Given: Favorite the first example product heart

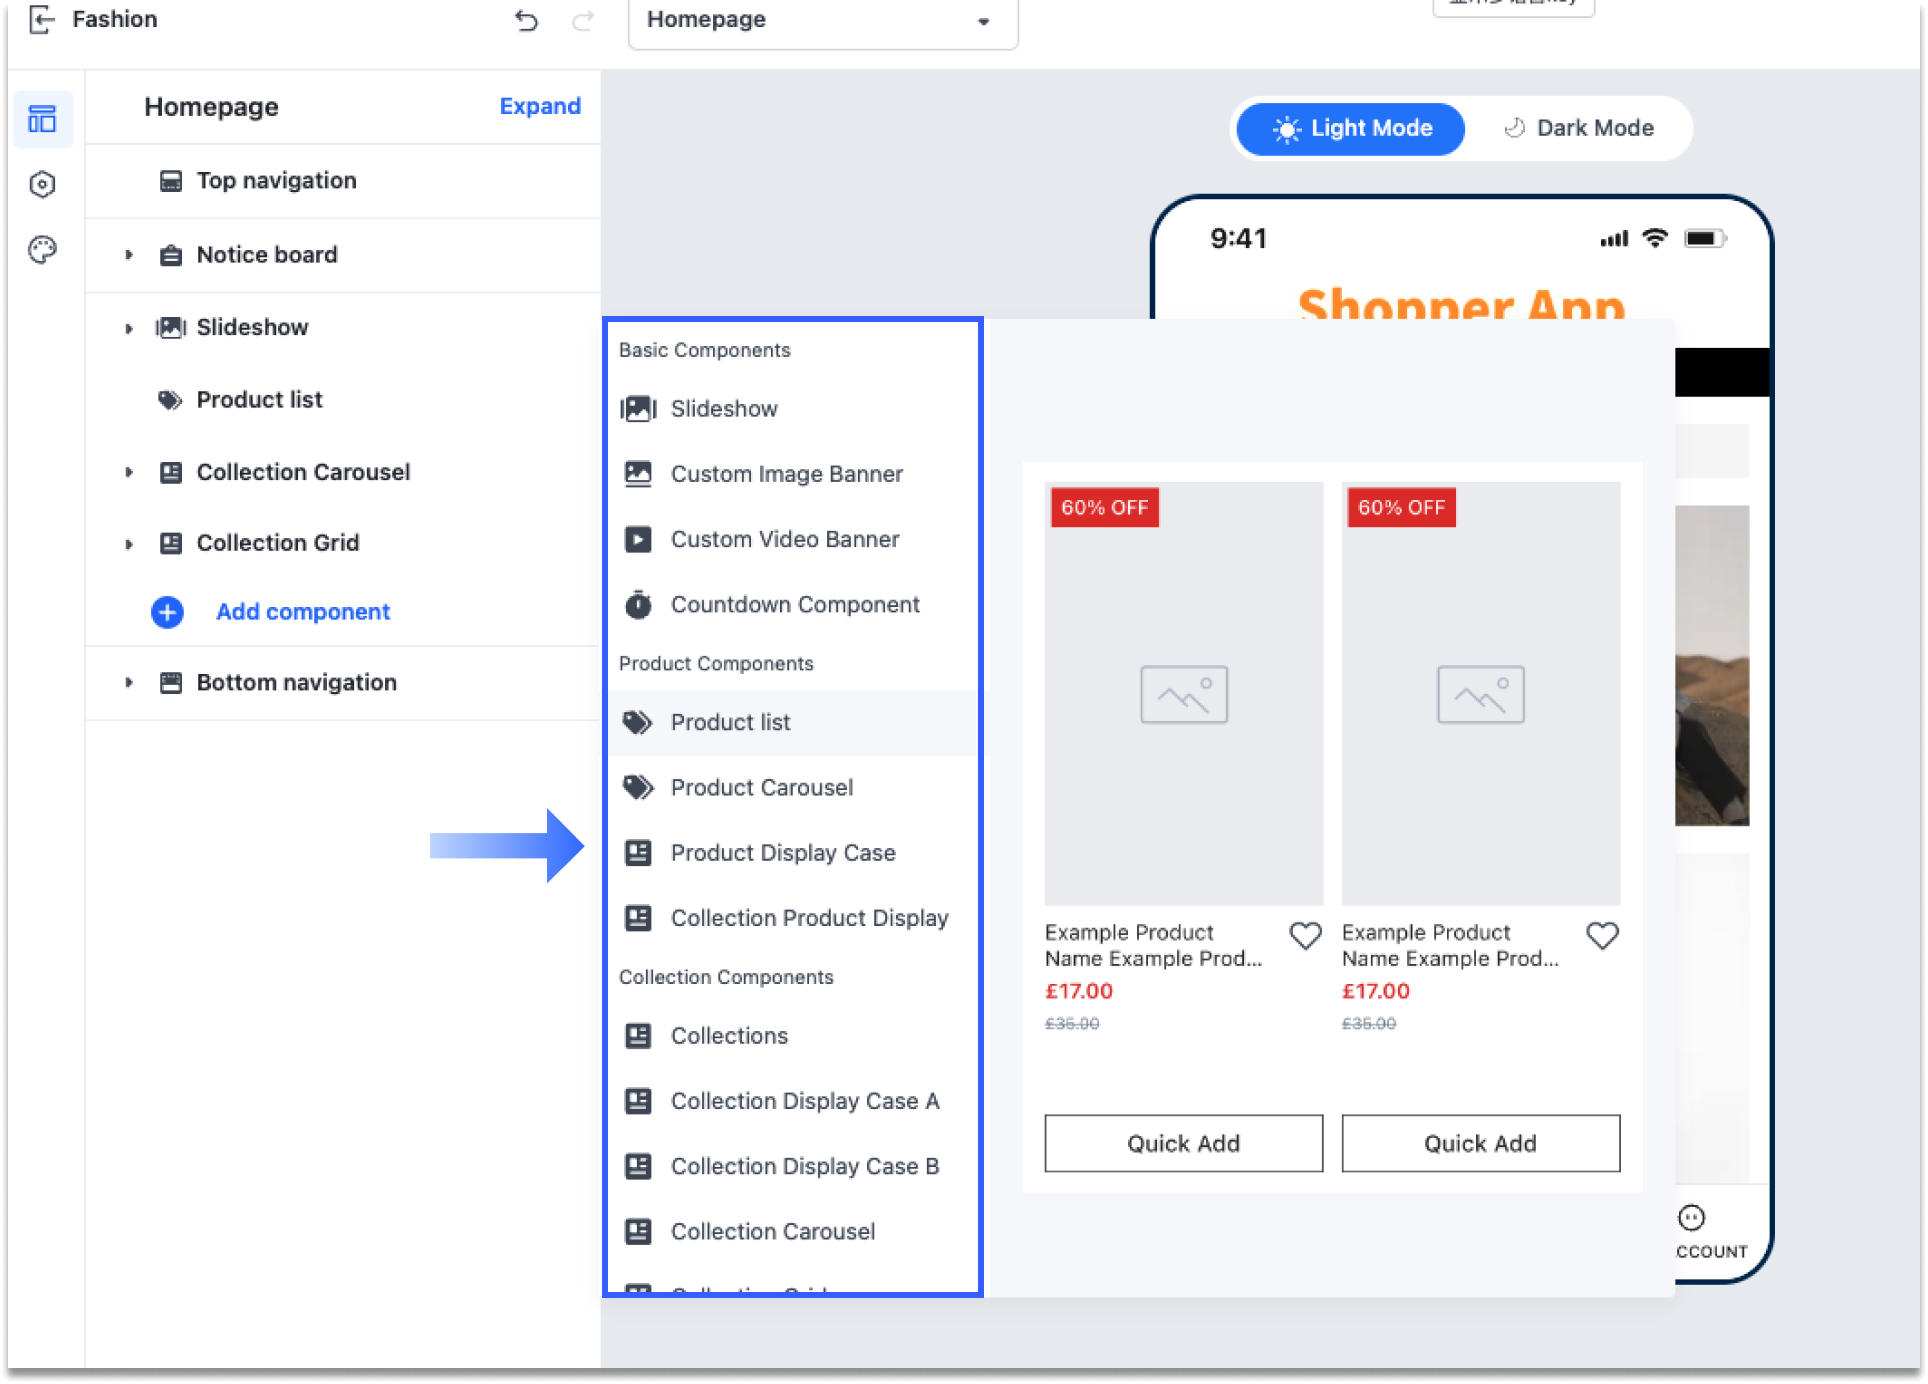Looking at the screenshot, I should (x=1305, y=936).
